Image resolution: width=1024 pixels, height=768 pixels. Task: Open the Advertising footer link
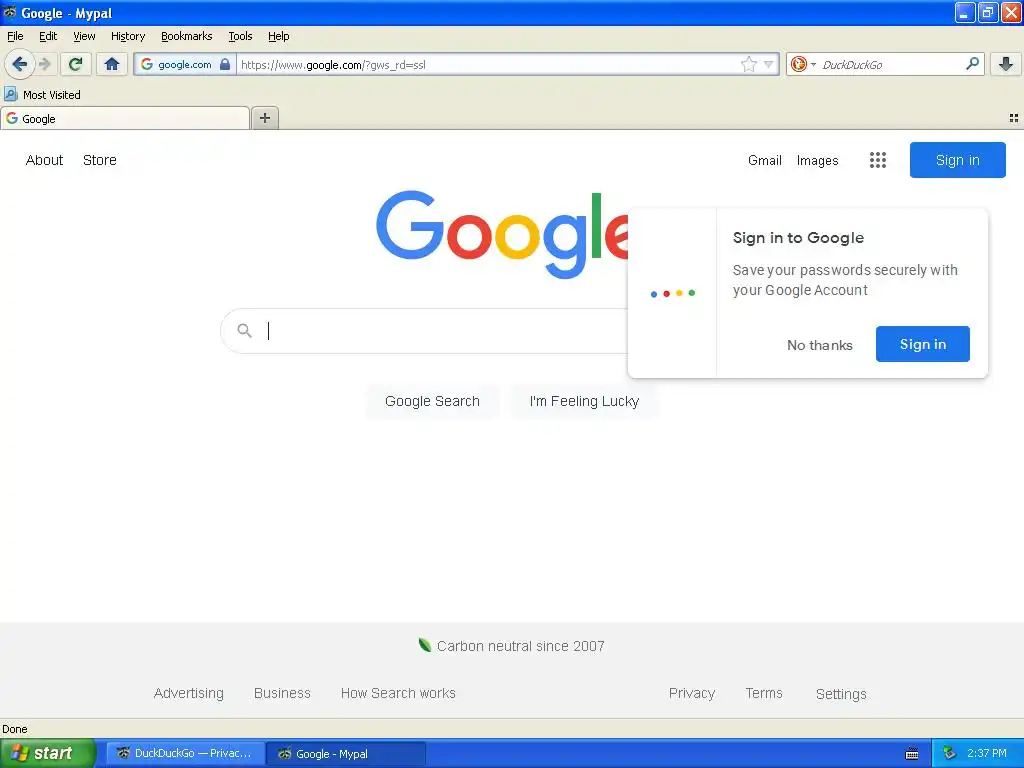click(x=189, y=693)
